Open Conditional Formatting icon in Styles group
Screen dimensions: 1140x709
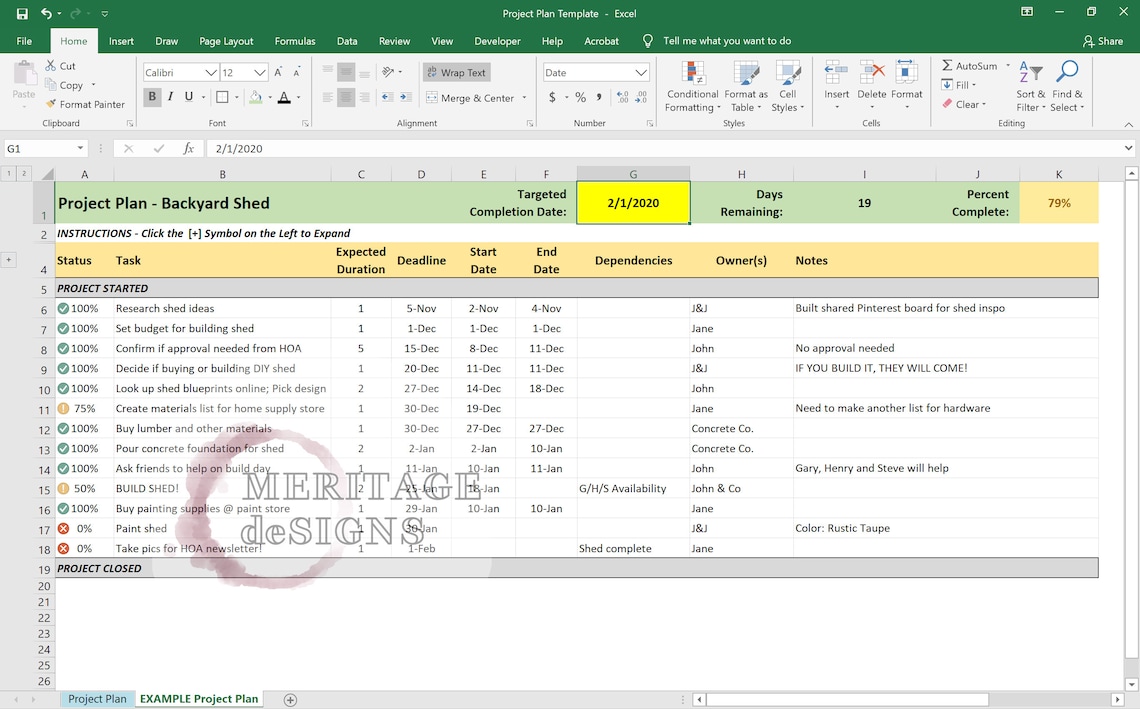coord(693,73)
